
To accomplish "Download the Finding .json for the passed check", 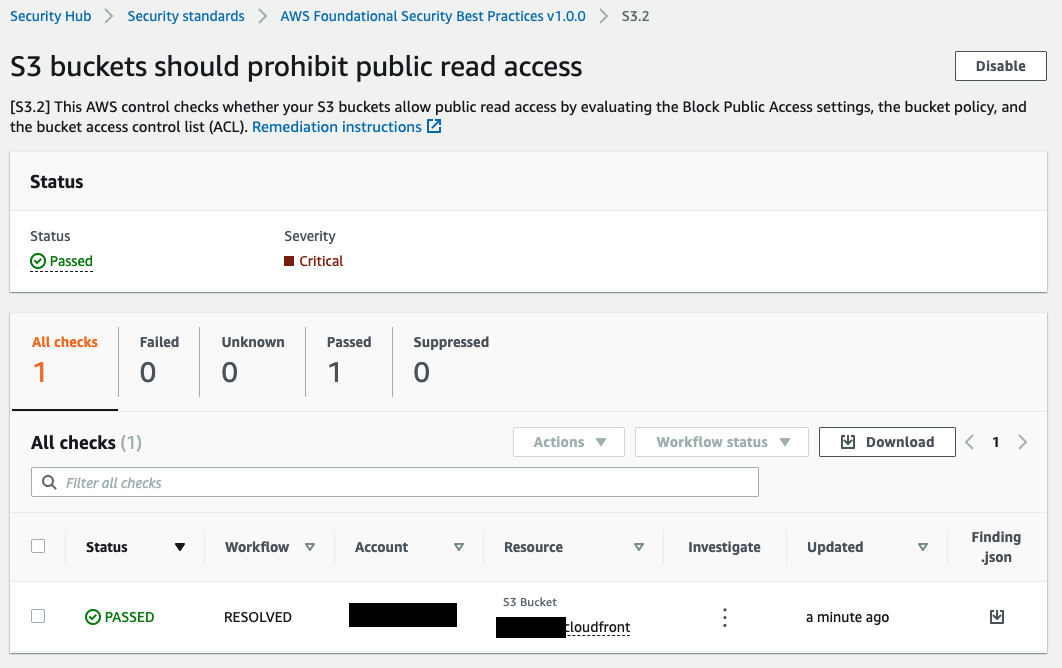I will [x=996, y=617].
